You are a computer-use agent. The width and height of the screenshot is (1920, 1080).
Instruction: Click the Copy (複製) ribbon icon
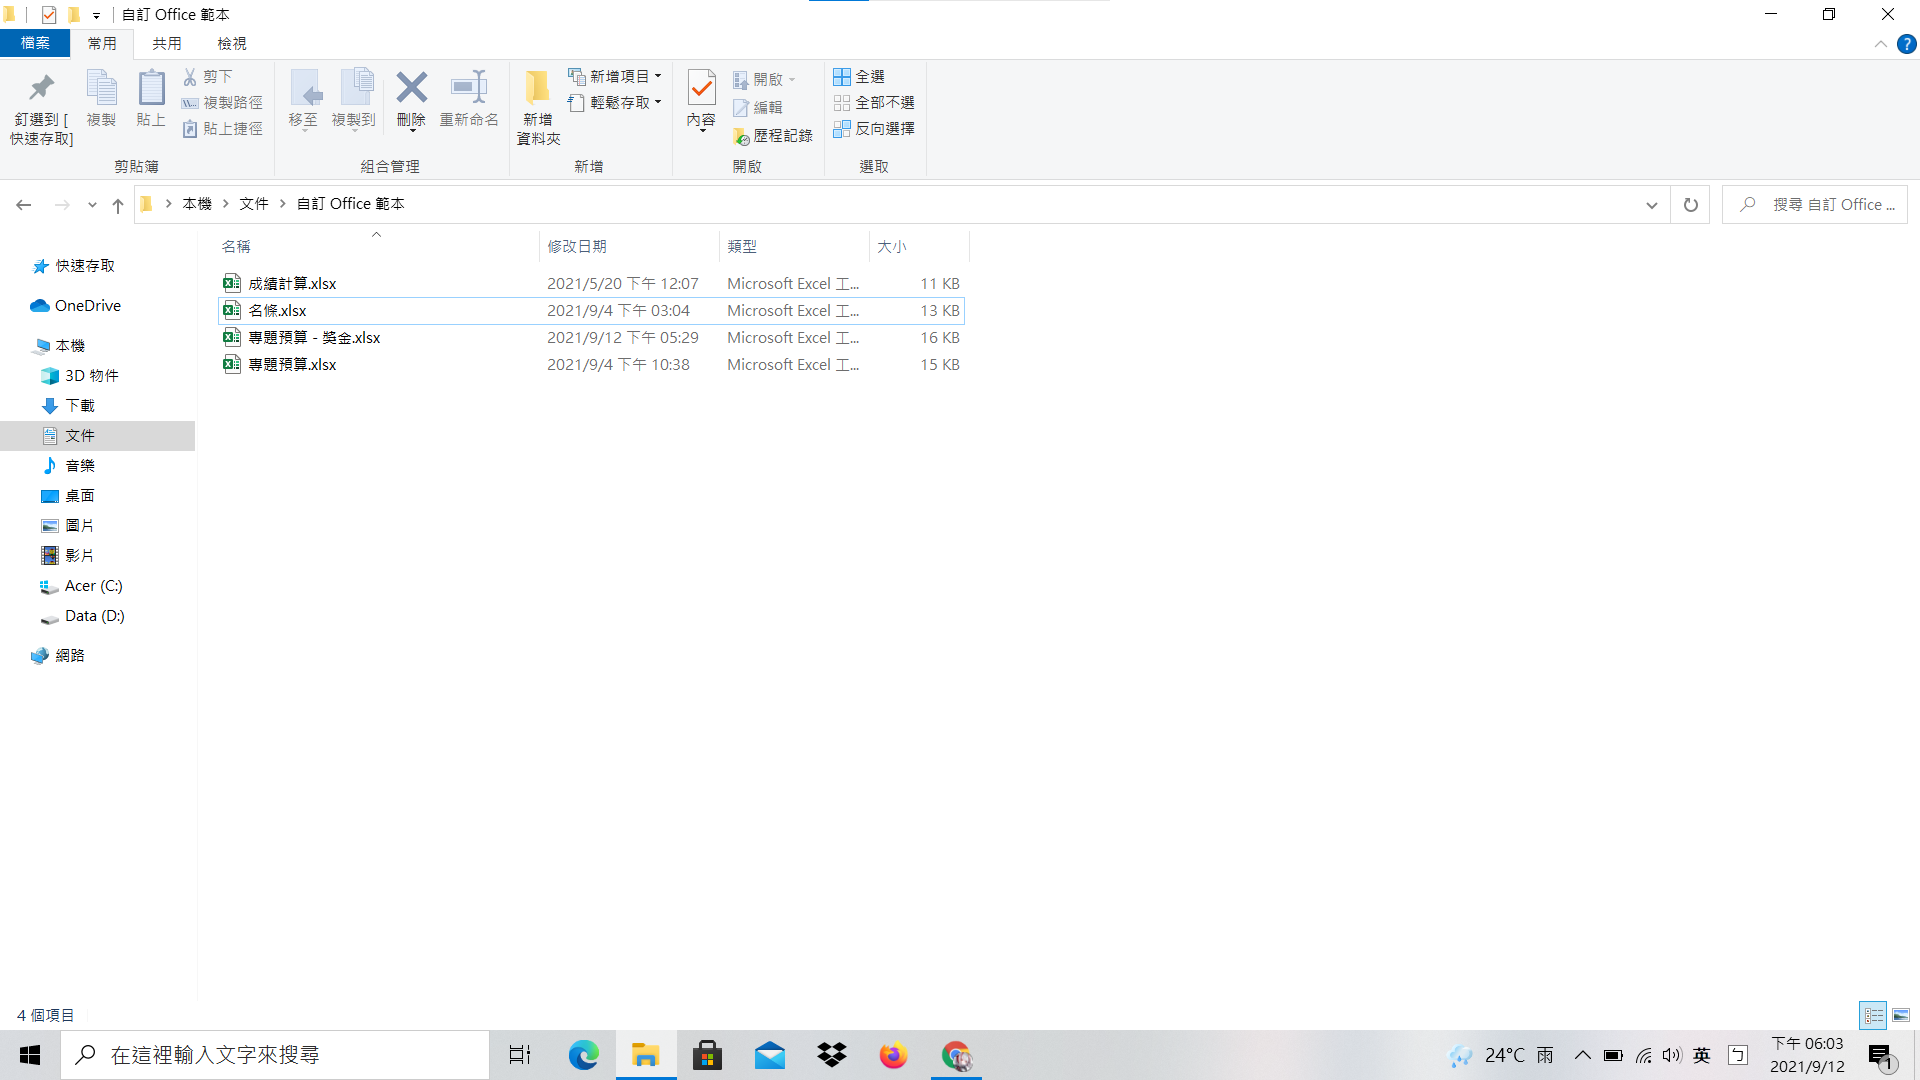101,99
